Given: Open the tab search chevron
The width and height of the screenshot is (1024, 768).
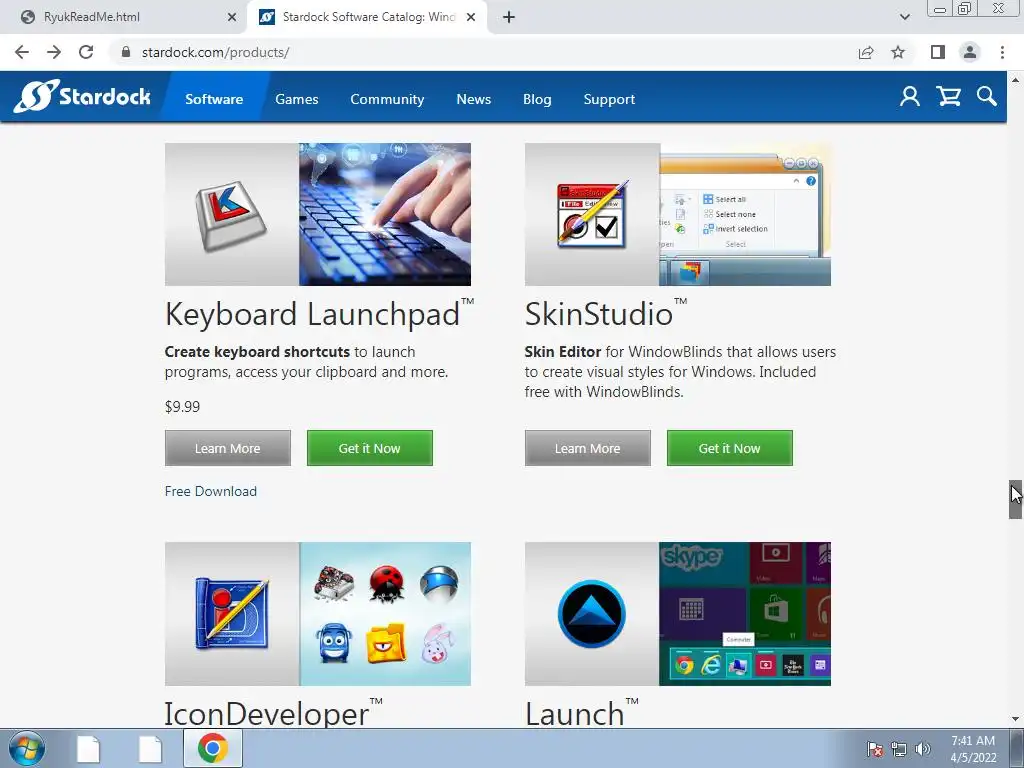Looking at the screenshot, I should coord(904,17).
